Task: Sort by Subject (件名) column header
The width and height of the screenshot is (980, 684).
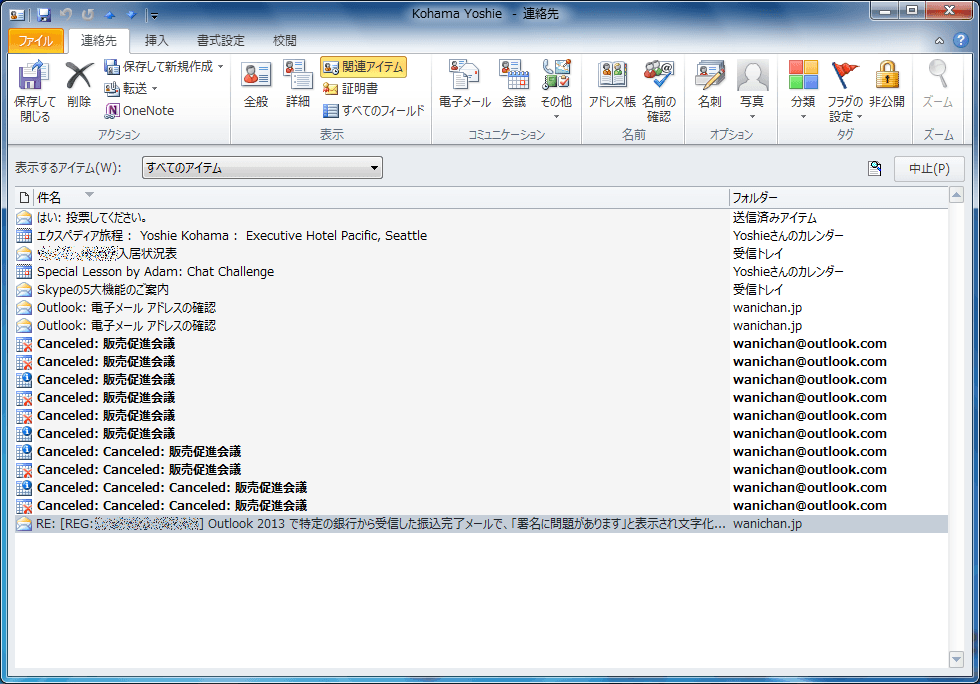Action: [x=381, y=198]
